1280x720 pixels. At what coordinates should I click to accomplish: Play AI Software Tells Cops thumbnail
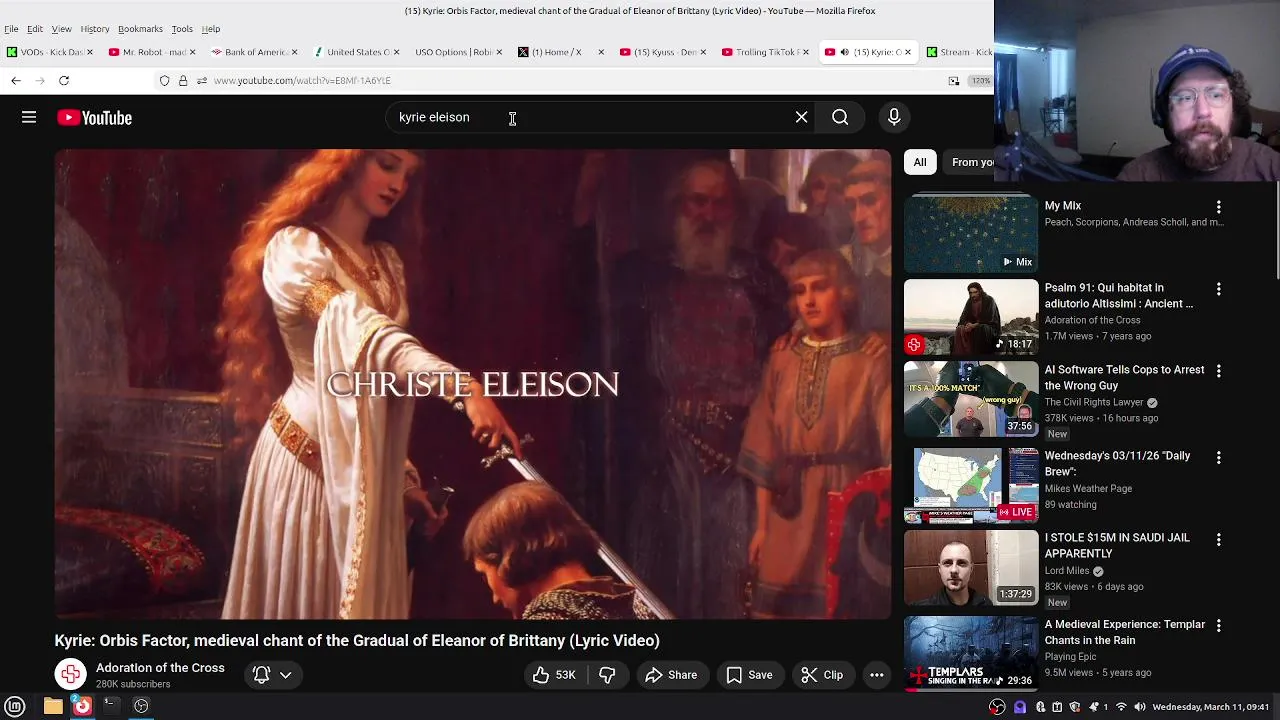(x=971, y=399)
